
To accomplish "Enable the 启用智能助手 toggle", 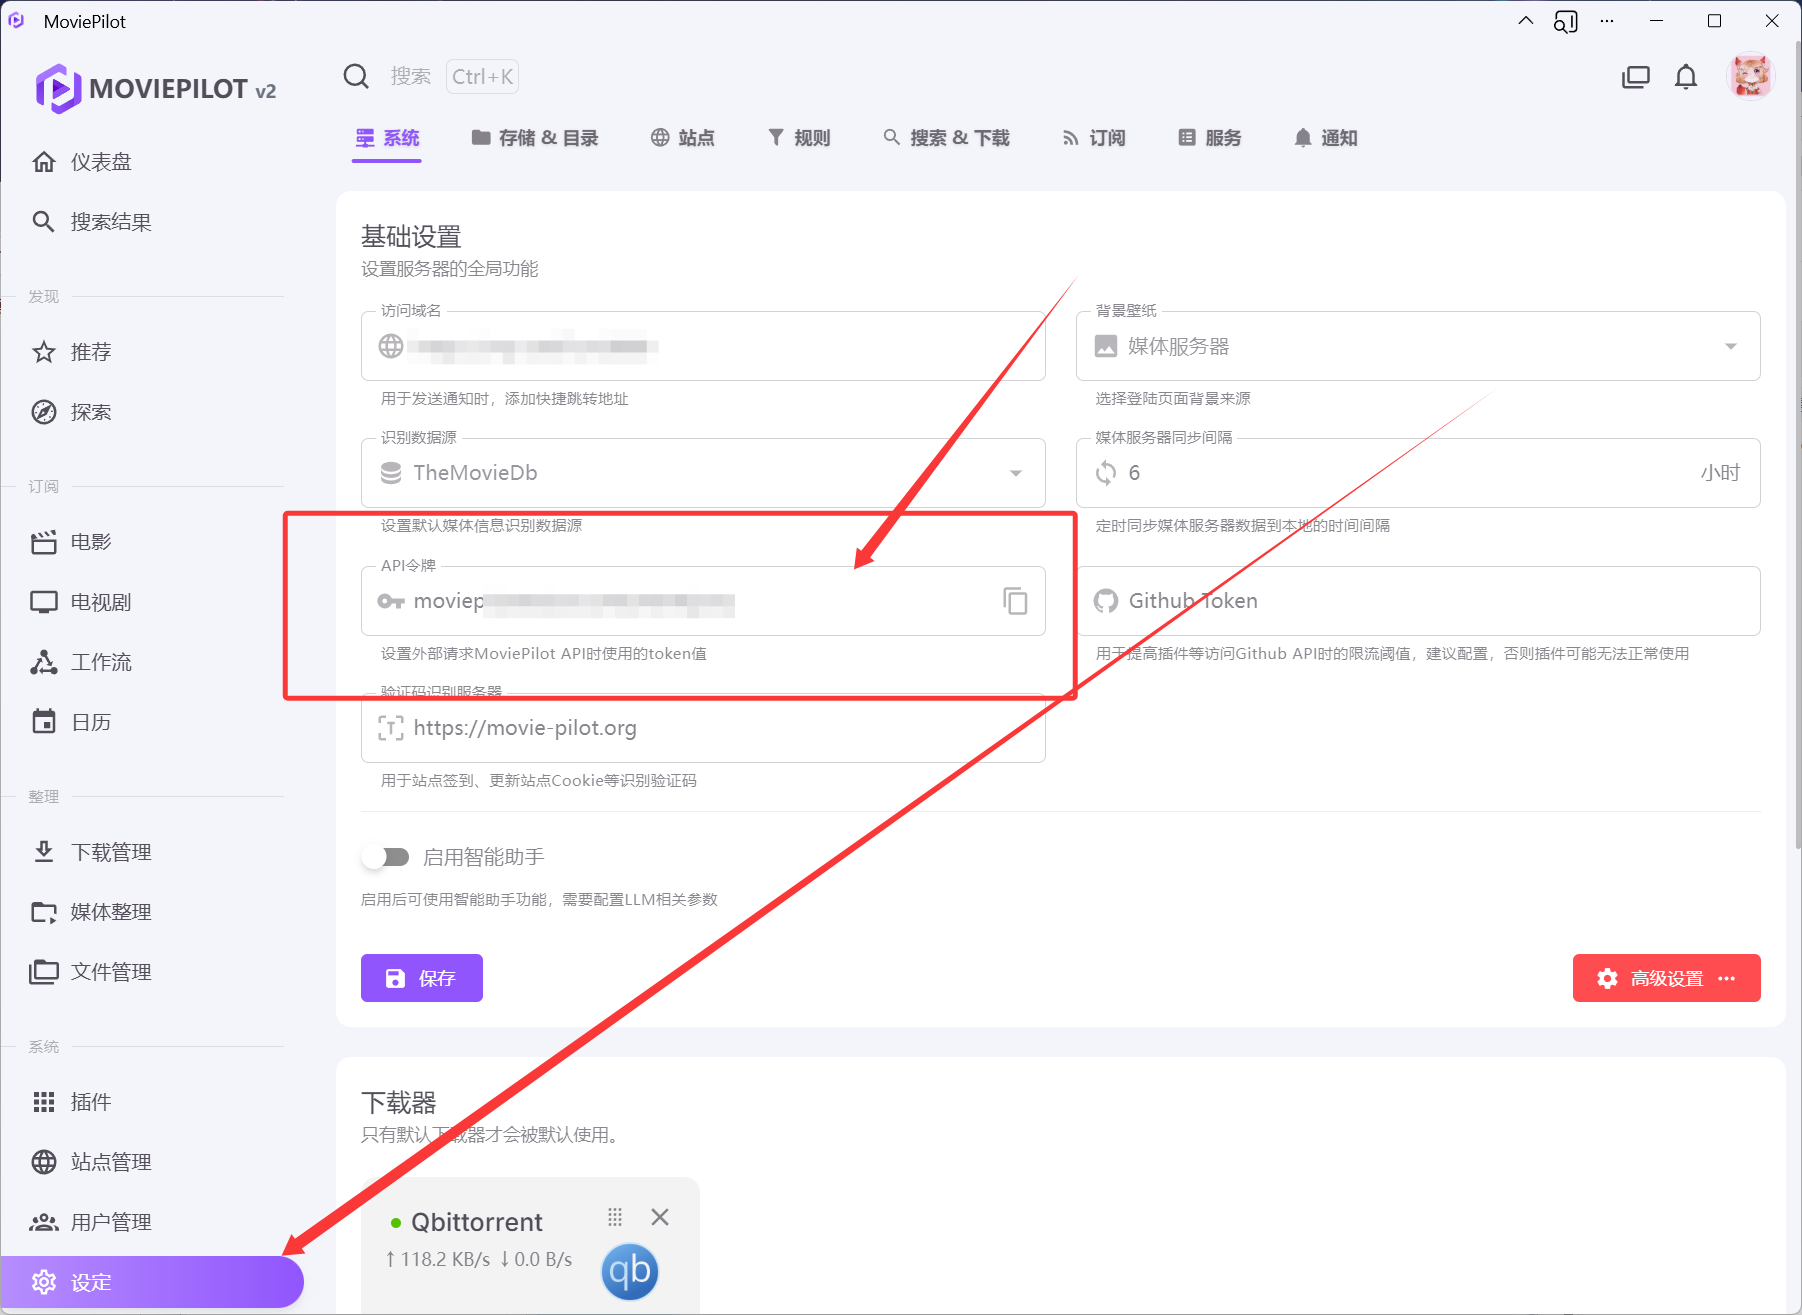I will pyautogui.click(x=386, y=857).
